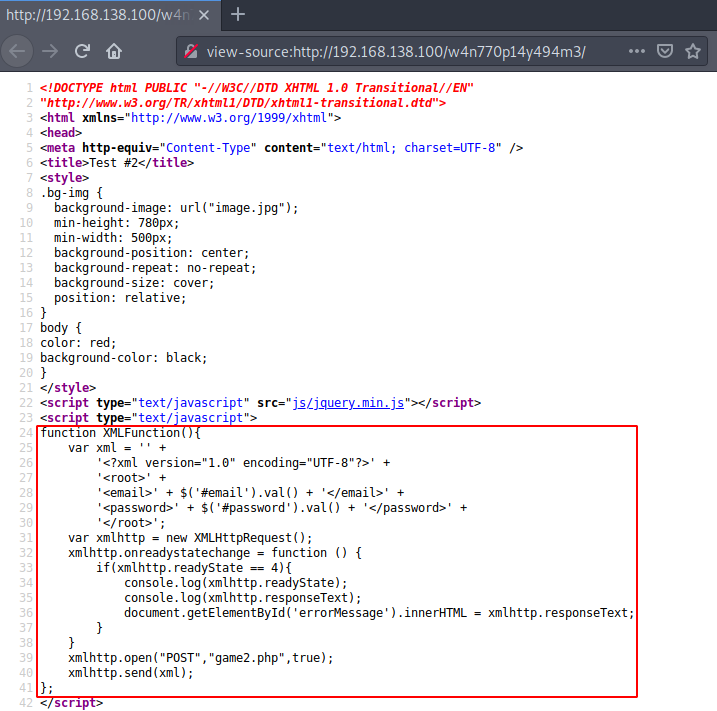717x711 pixels.
Task: Click the 'xmlhttp.onreadystatechange' line
Action: 215,553
